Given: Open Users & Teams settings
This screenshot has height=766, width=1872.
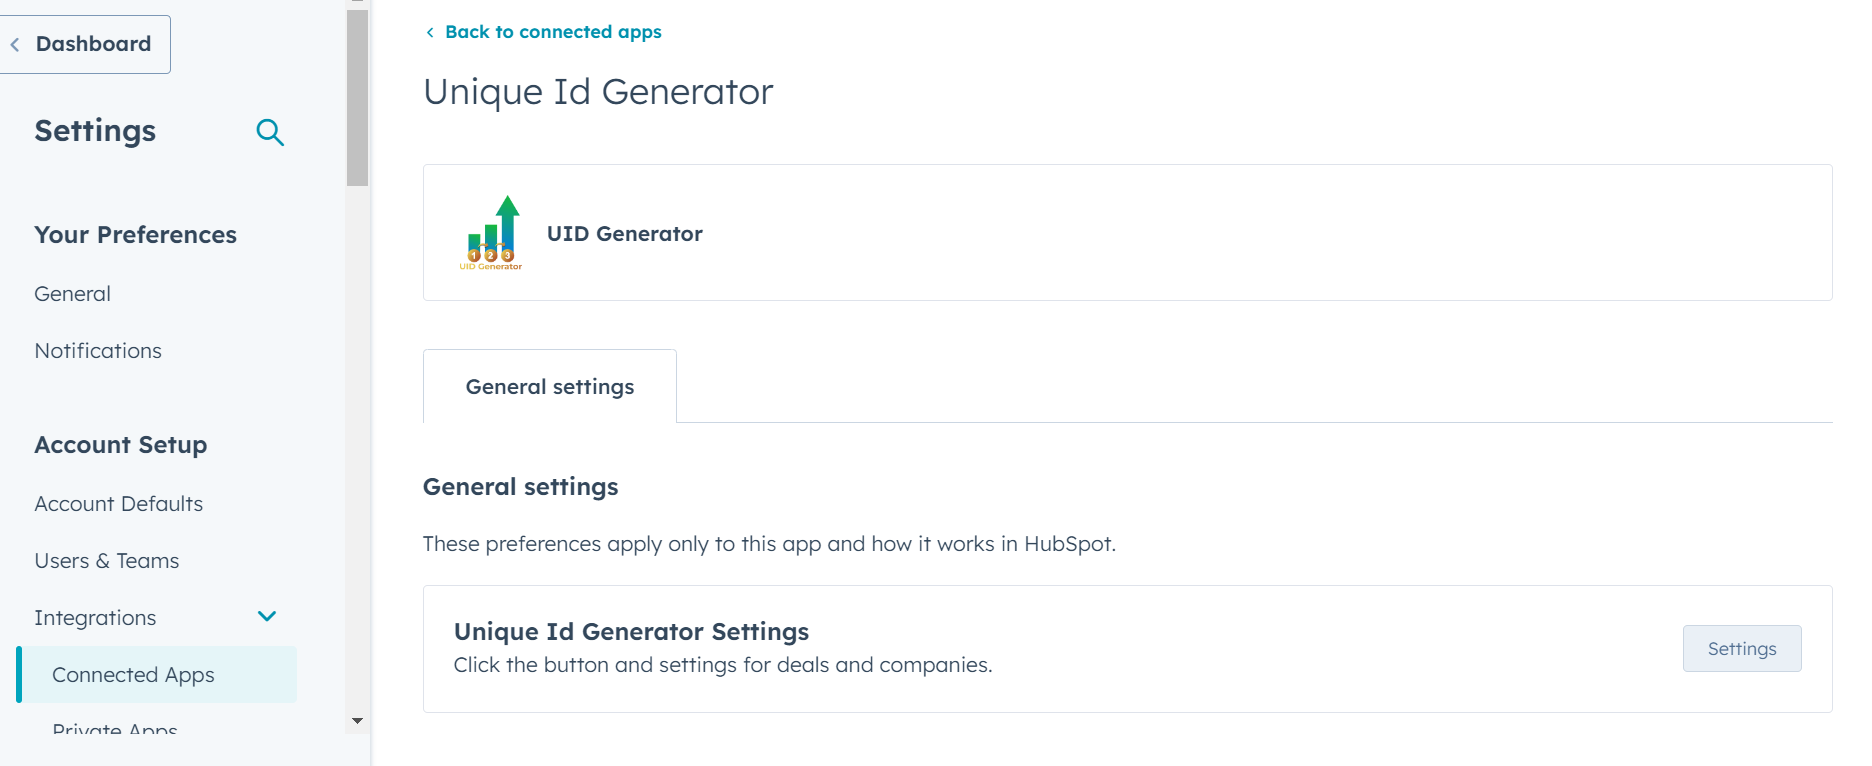Looking at the screenshot, I should tap(107, 561).
